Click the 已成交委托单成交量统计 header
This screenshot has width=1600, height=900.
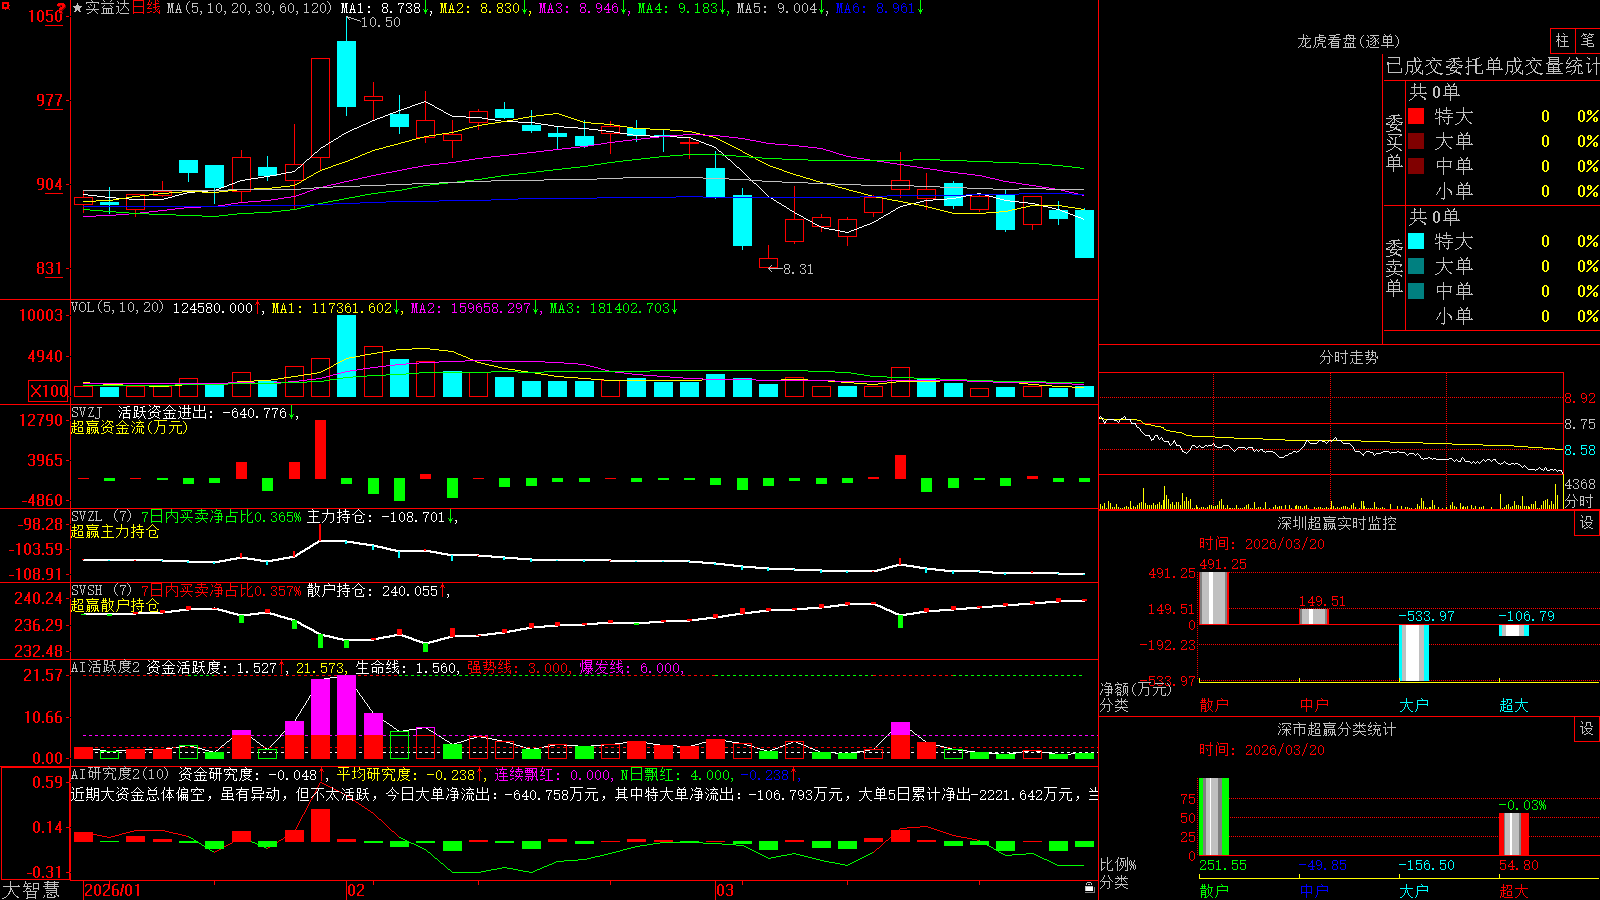click(1492, 66)
